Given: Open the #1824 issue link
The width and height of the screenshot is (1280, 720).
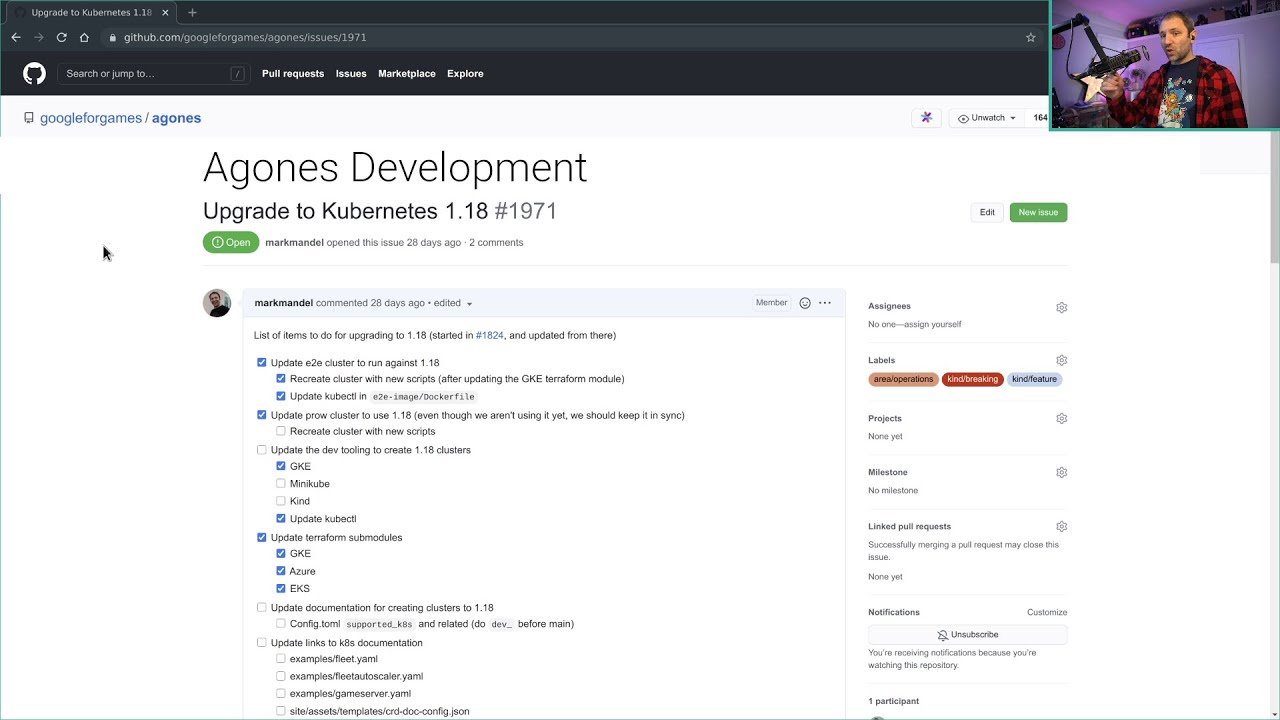Looking at the screenshot, I should (490, 335).
